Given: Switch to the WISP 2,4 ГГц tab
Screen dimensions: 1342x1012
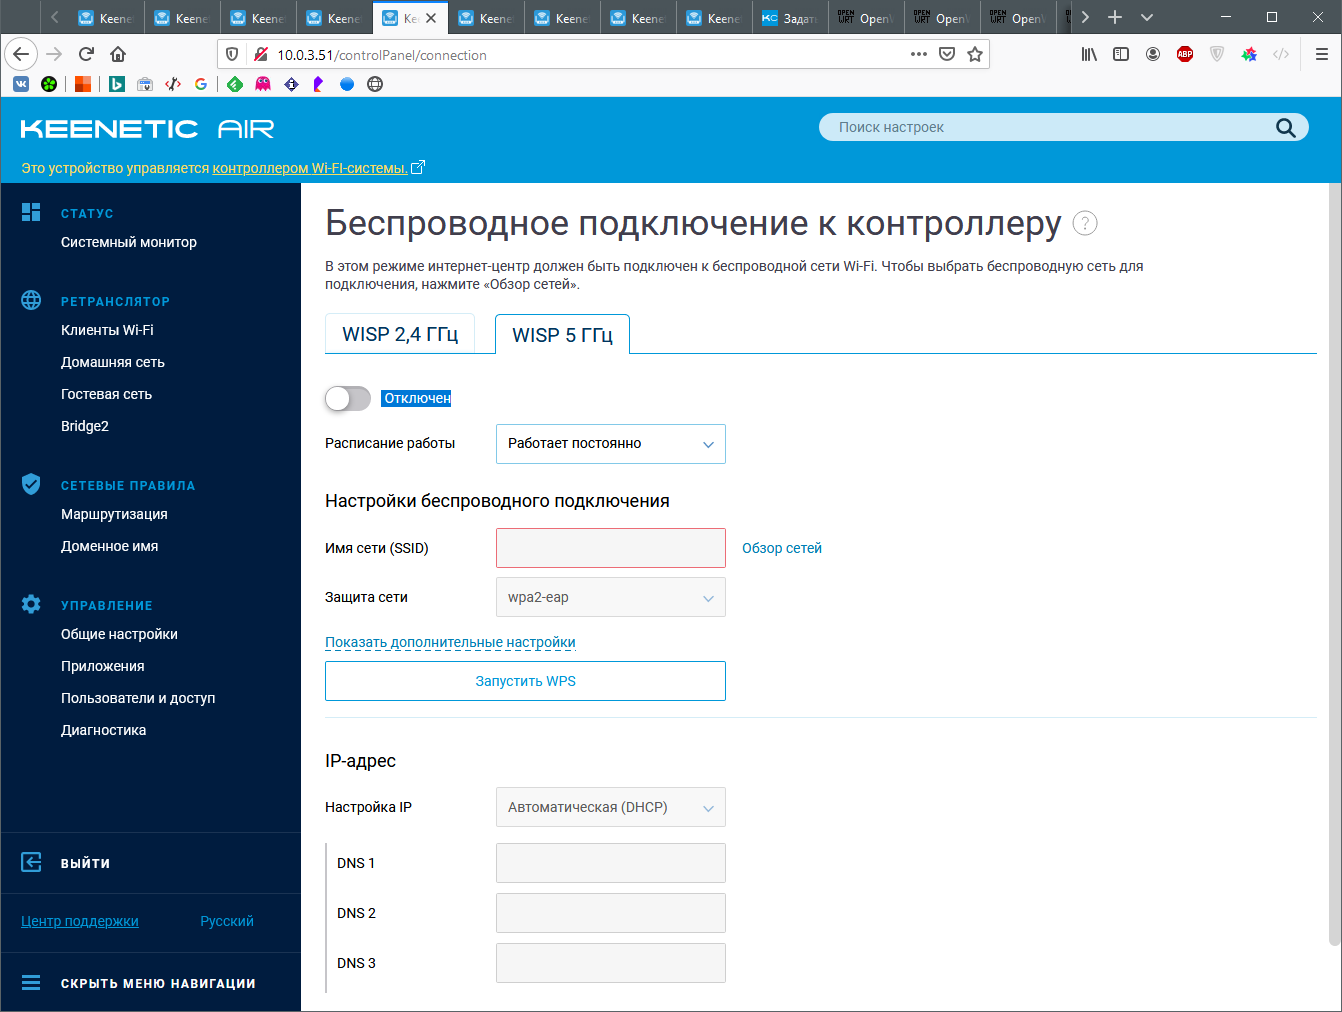Looking at the screenshot, I should click(400, 334).
